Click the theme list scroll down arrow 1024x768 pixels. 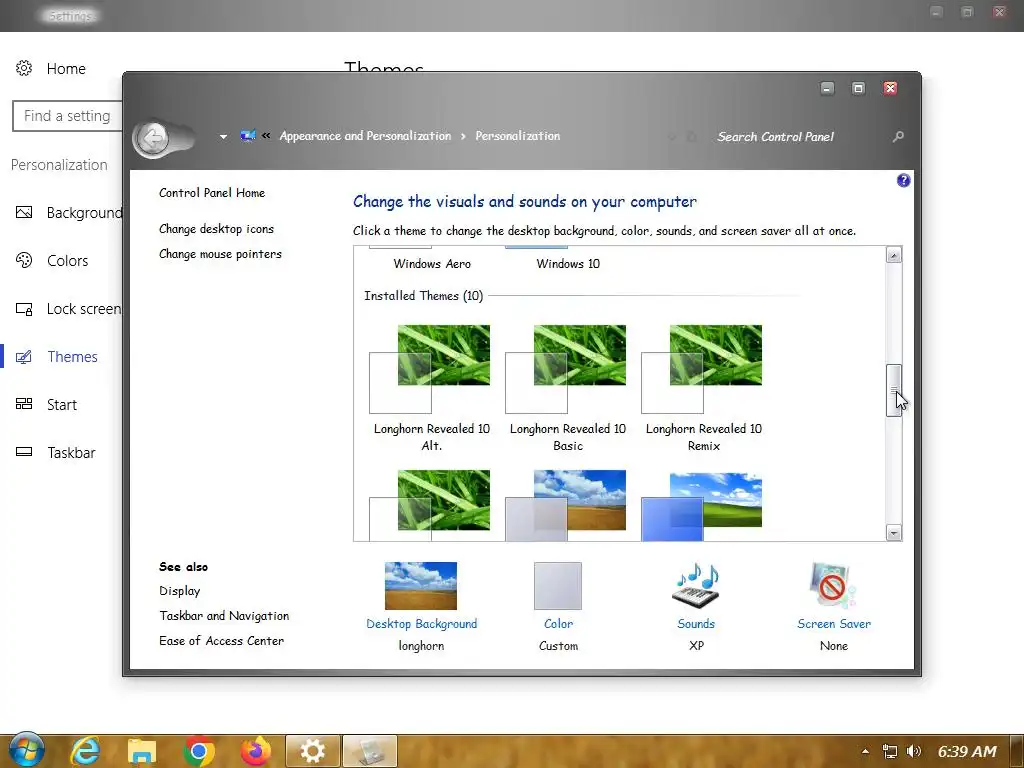(894, 533)
